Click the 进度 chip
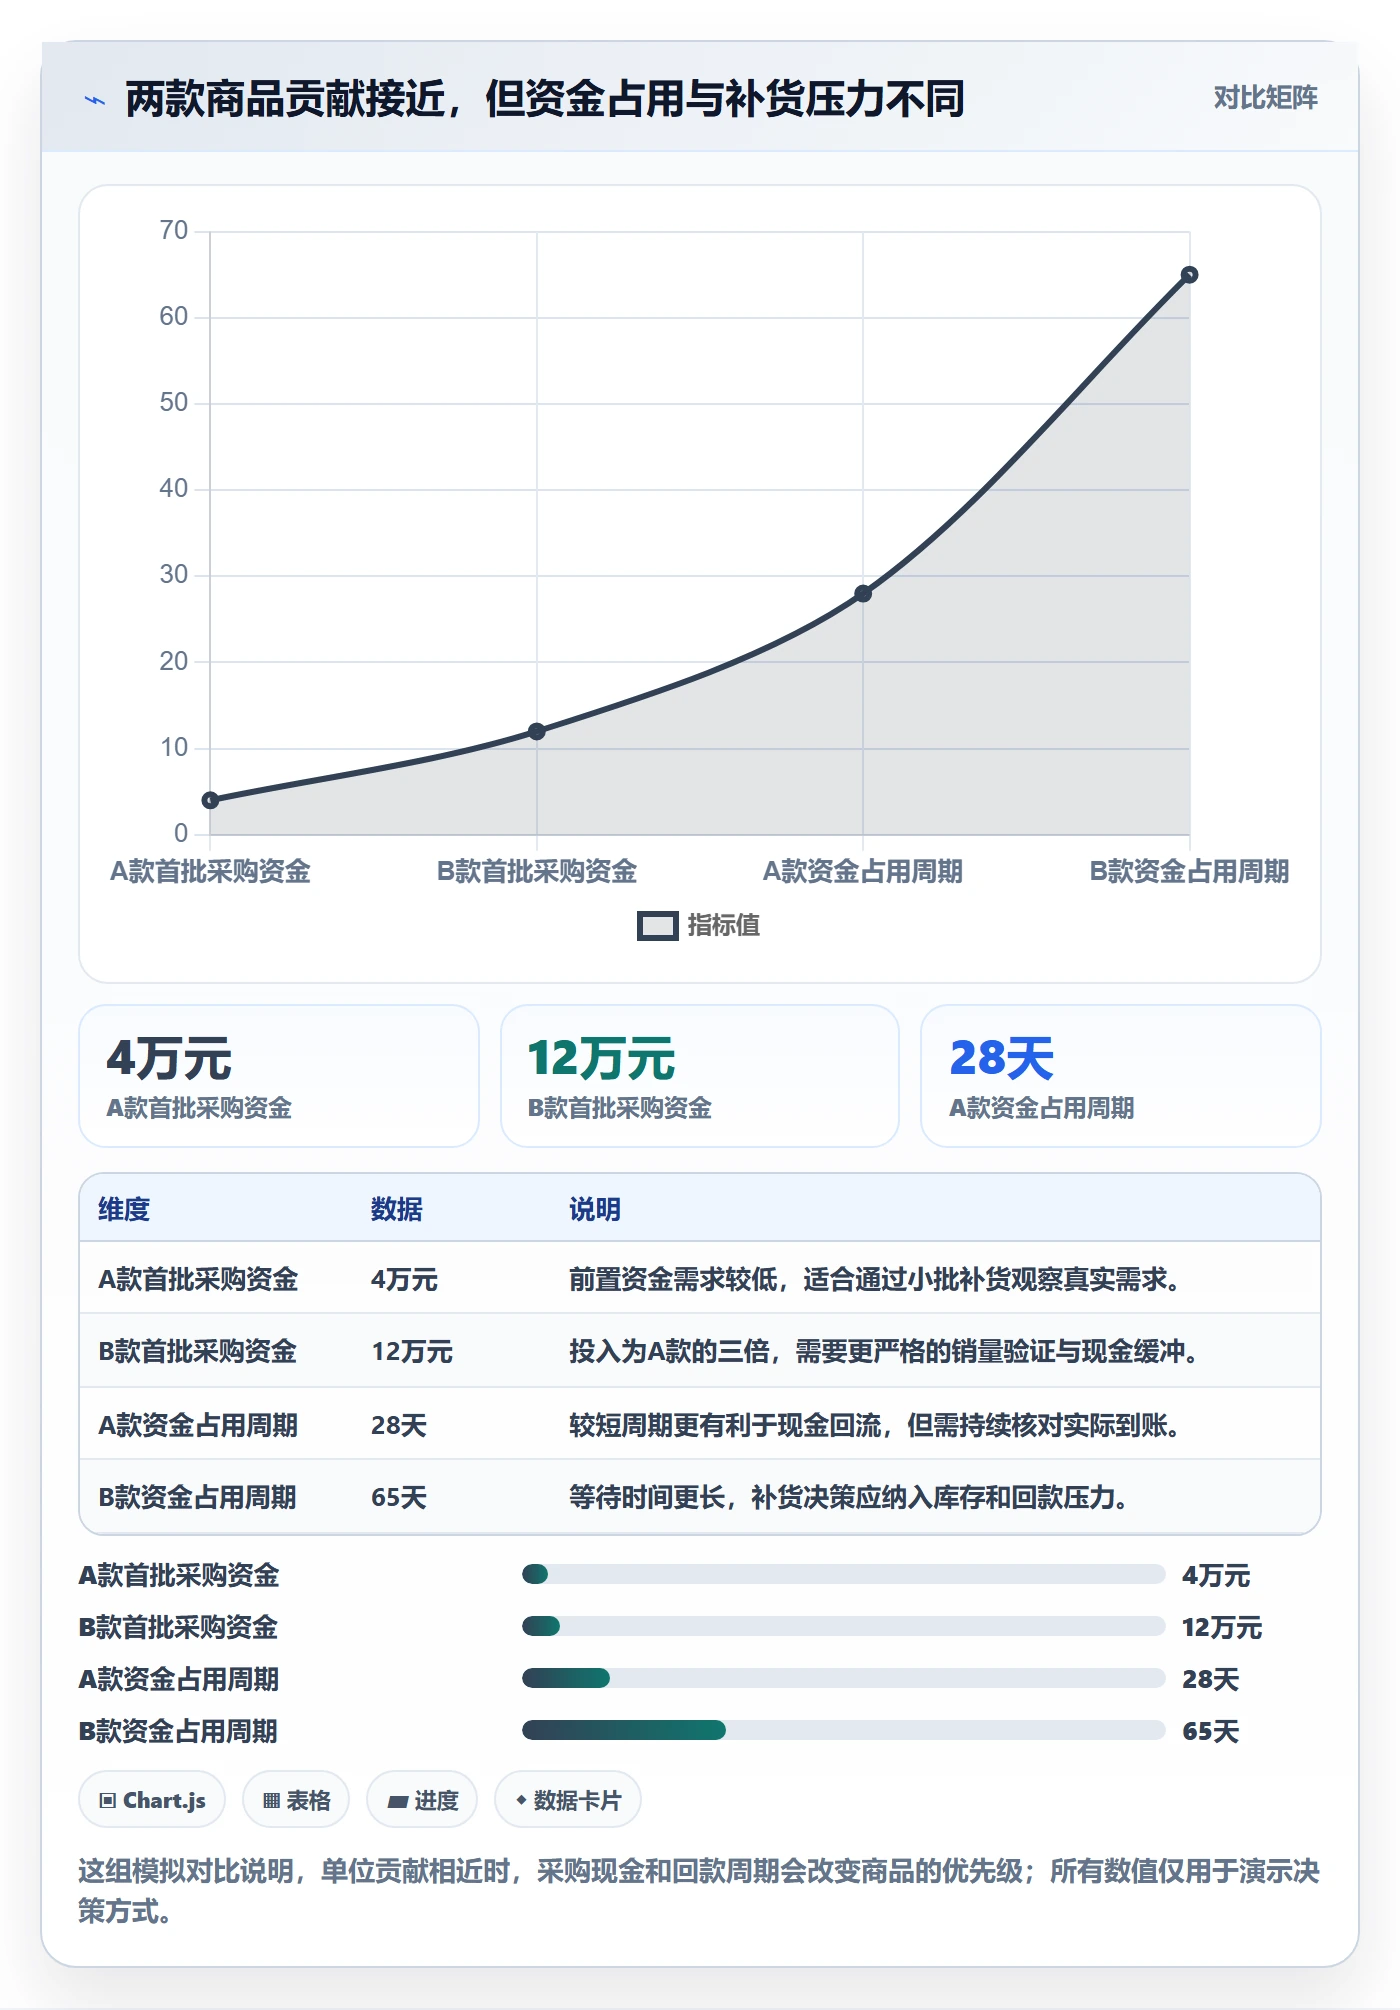 [422, 1800]
